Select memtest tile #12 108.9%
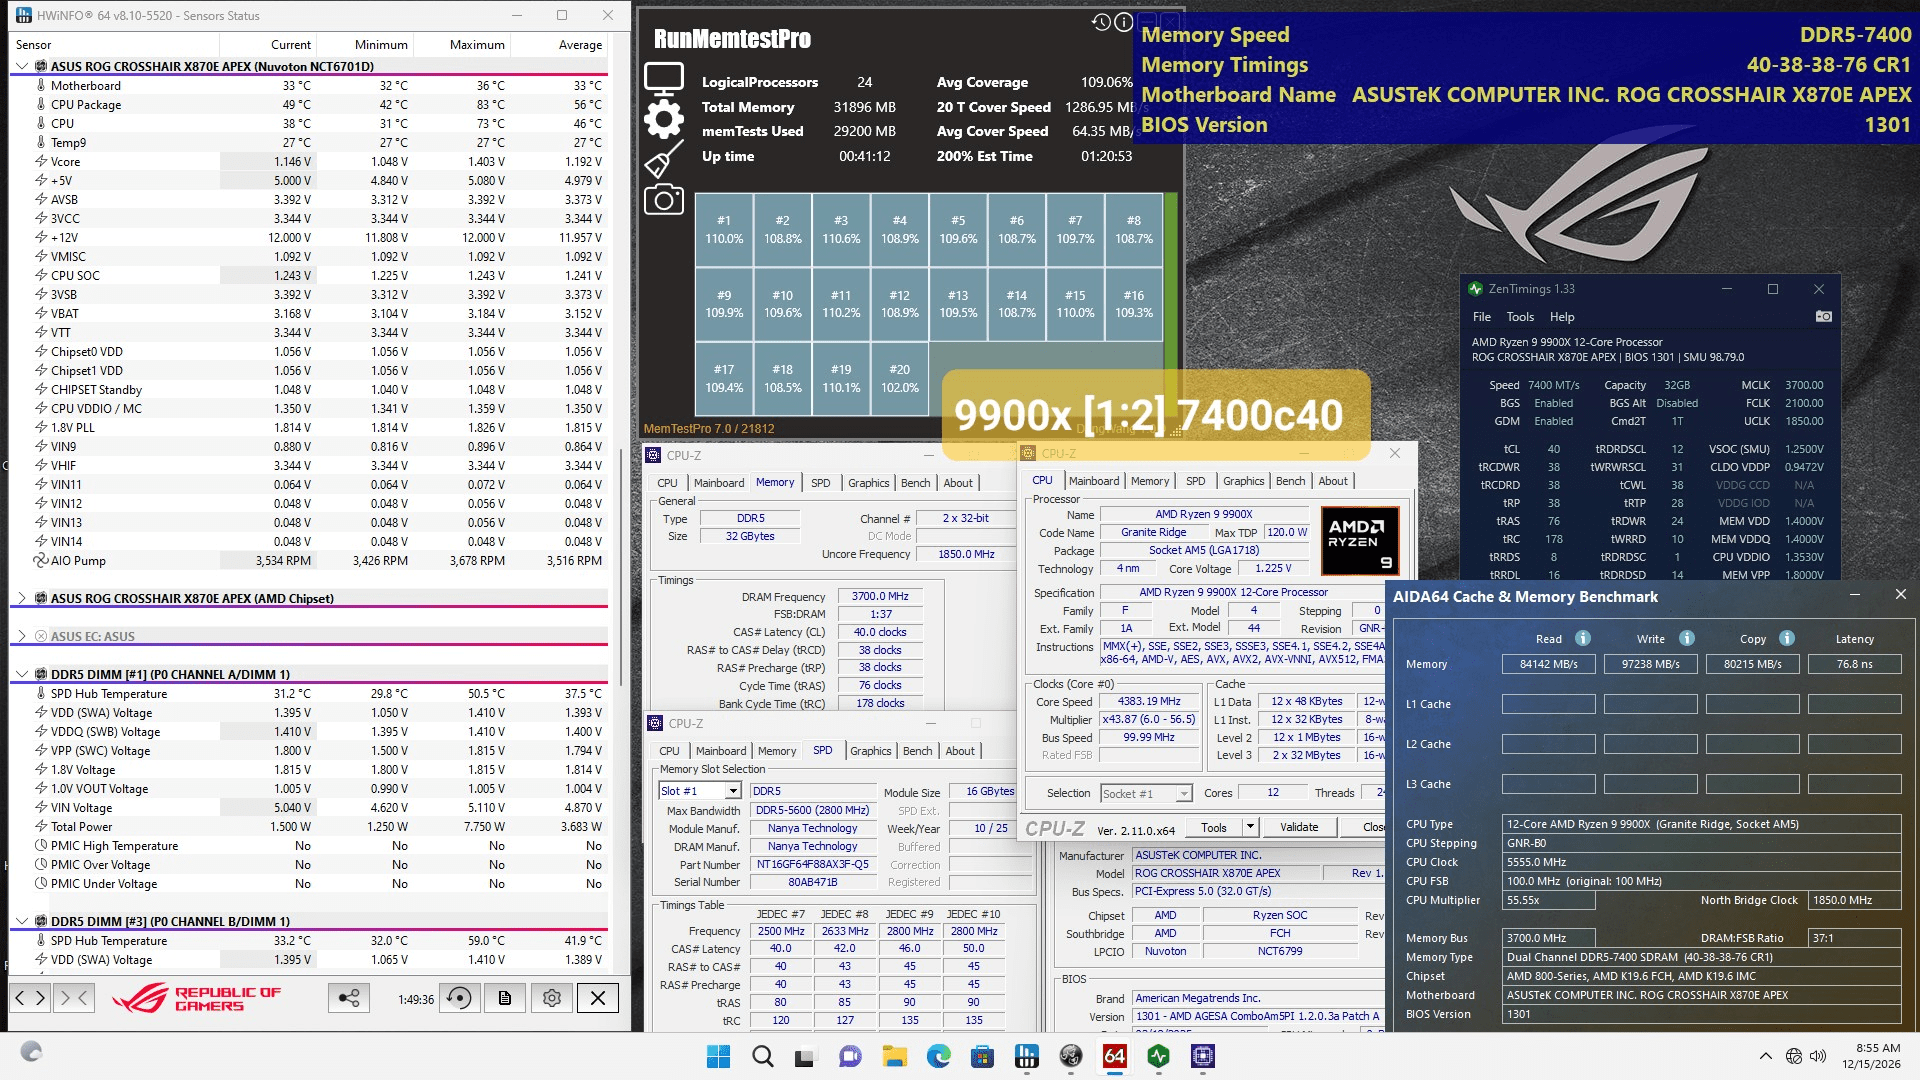1920x1080 pixels. click(900, 304)
